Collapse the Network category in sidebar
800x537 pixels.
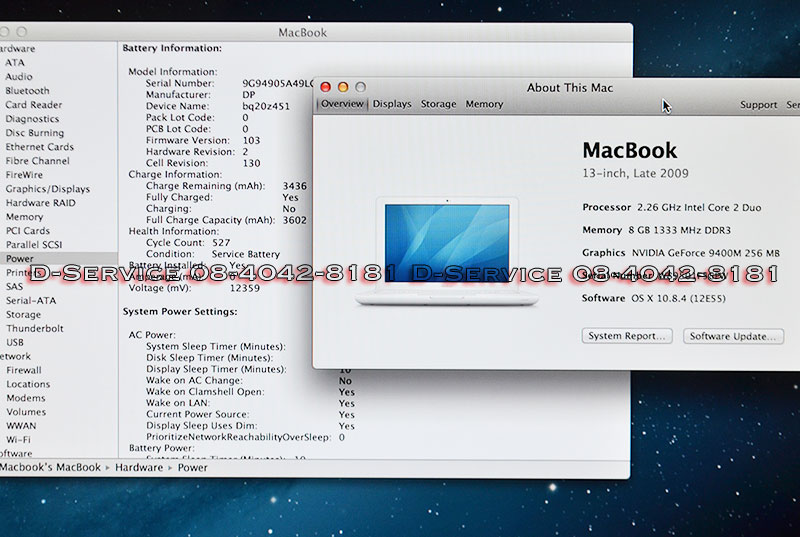[x=15, y=356]
